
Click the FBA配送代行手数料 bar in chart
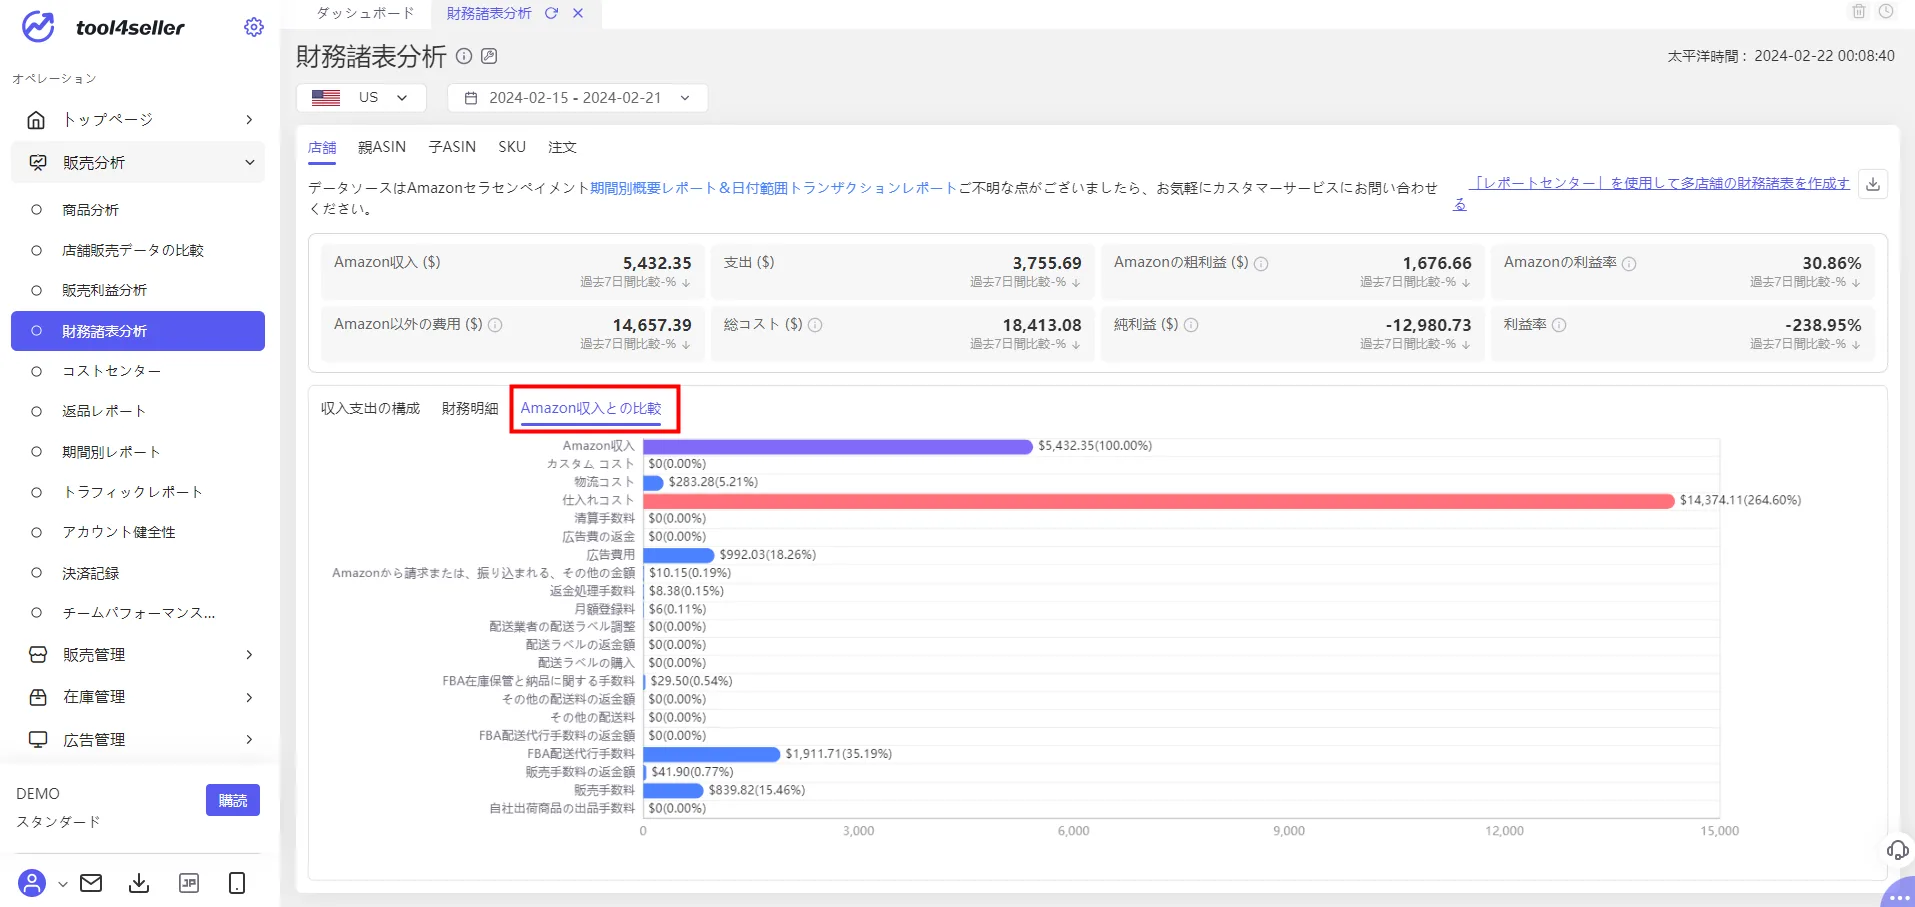pyautogui.click(x=712, y=754)
